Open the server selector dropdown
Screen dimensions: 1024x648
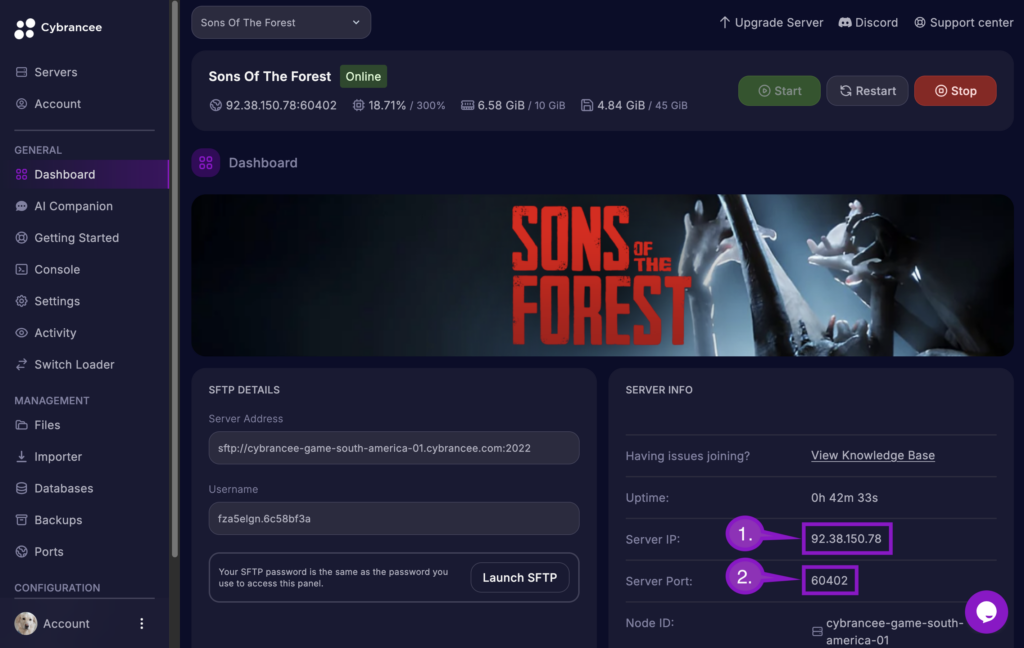pyautogui.click(x=280, y=22)
